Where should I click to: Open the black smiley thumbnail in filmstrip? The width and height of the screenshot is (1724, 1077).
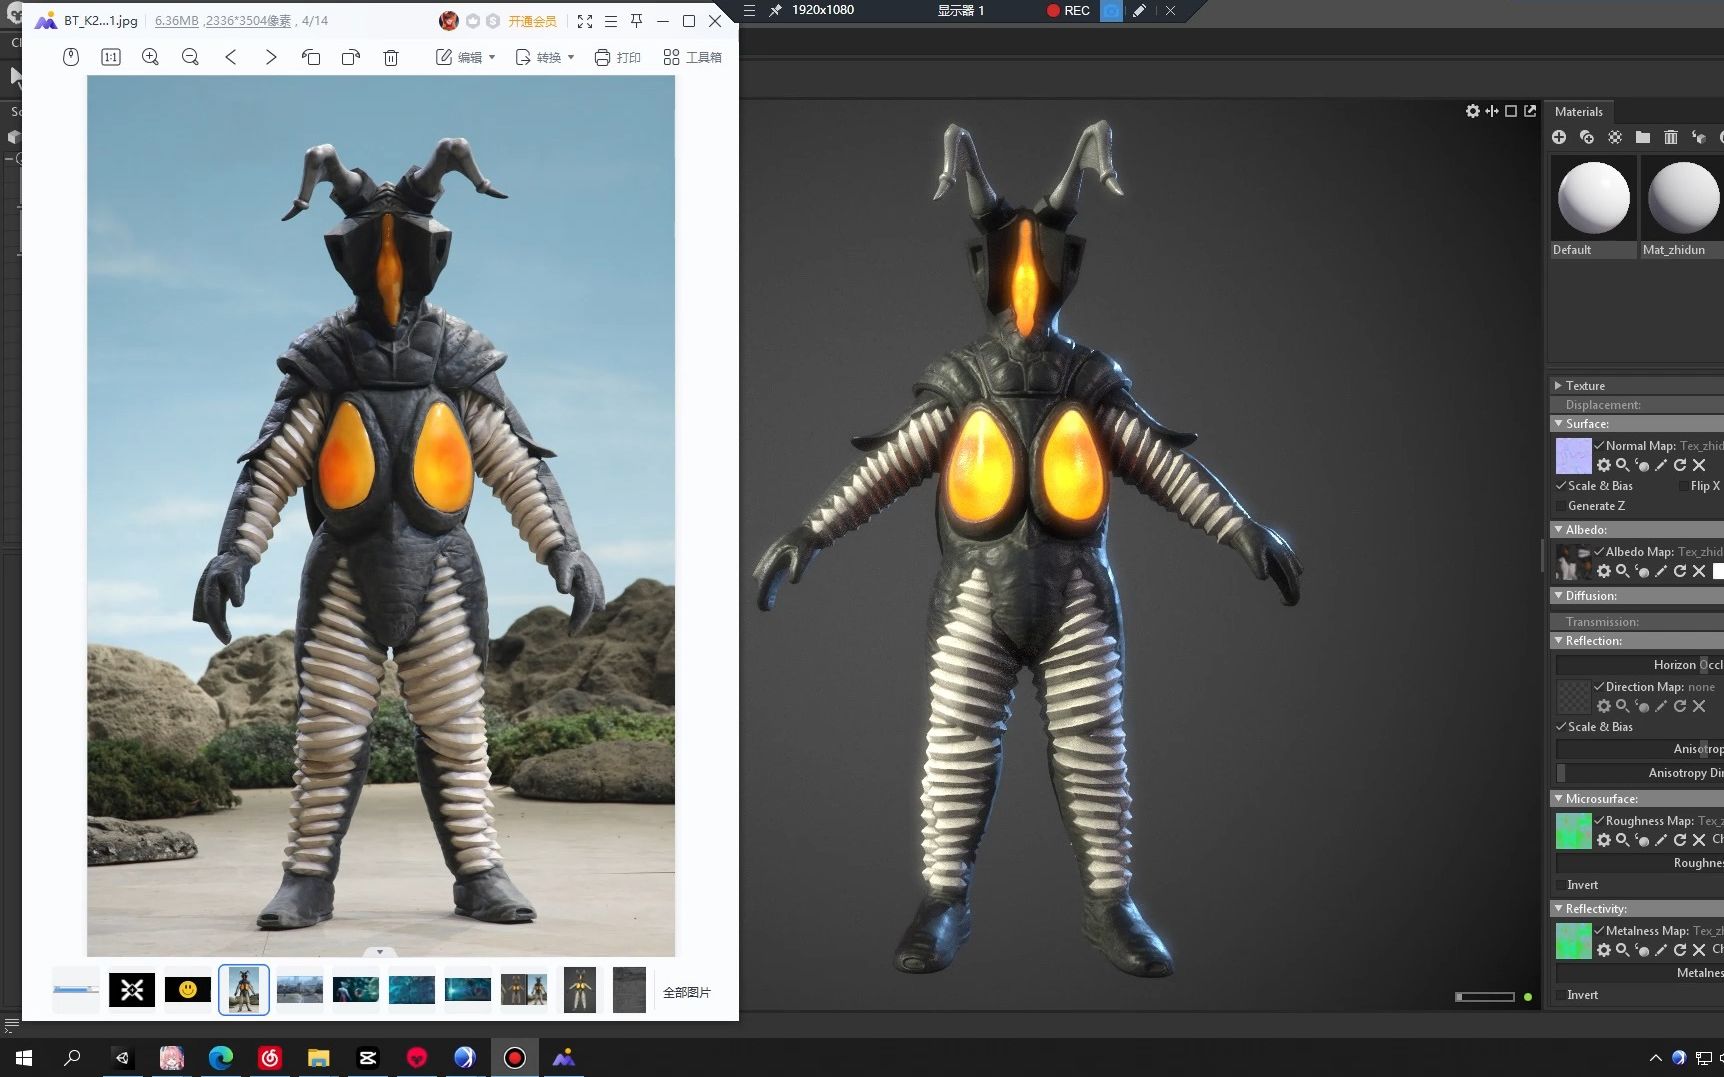pyautogui.click(x=188, y=990)
